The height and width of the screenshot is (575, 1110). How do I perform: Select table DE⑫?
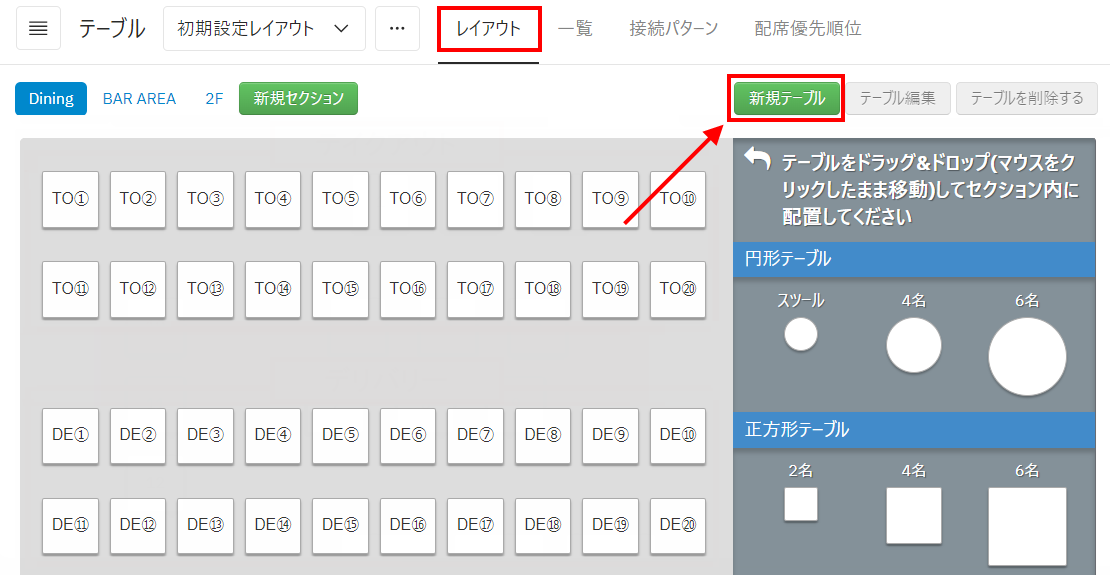click(x=138, y=526)
